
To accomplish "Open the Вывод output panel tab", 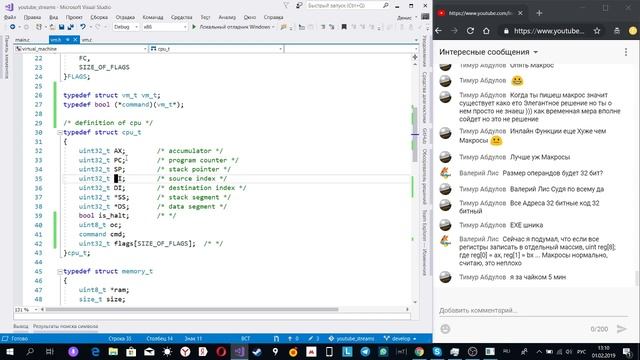I will [x=20, y=326].
